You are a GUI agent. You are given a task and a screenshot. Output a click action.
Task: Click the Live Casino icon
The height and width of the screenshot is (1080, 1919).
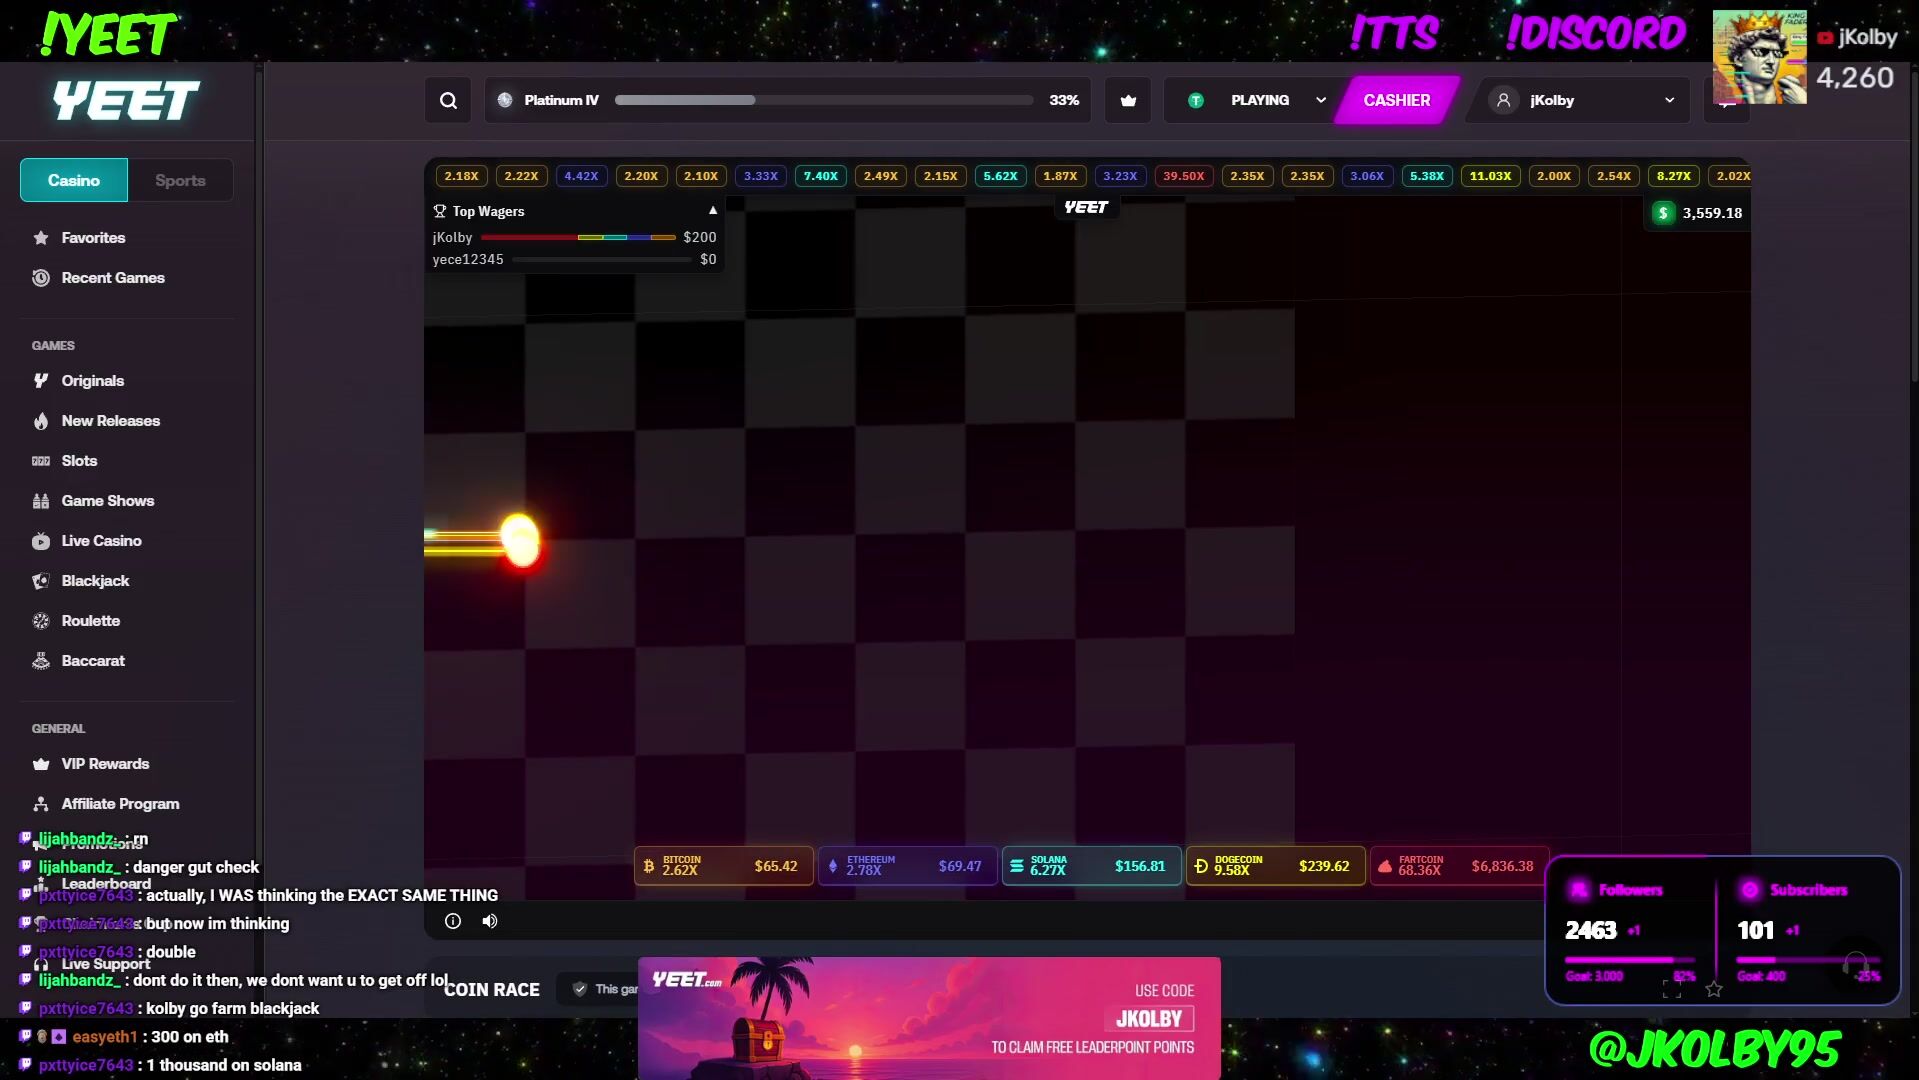[x=41, y=541]
